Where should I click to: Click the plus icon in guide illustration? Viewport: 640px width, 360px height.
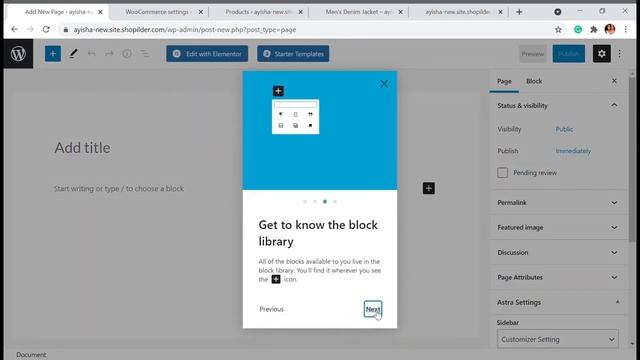click(278, 91)
